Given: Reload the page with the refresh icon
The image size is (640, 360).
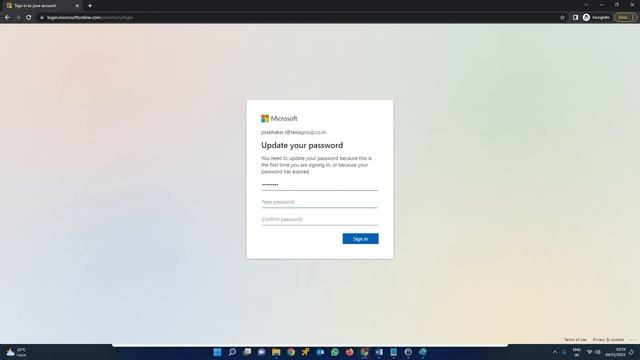Looking at the screenshot, I should pos(29,18).
